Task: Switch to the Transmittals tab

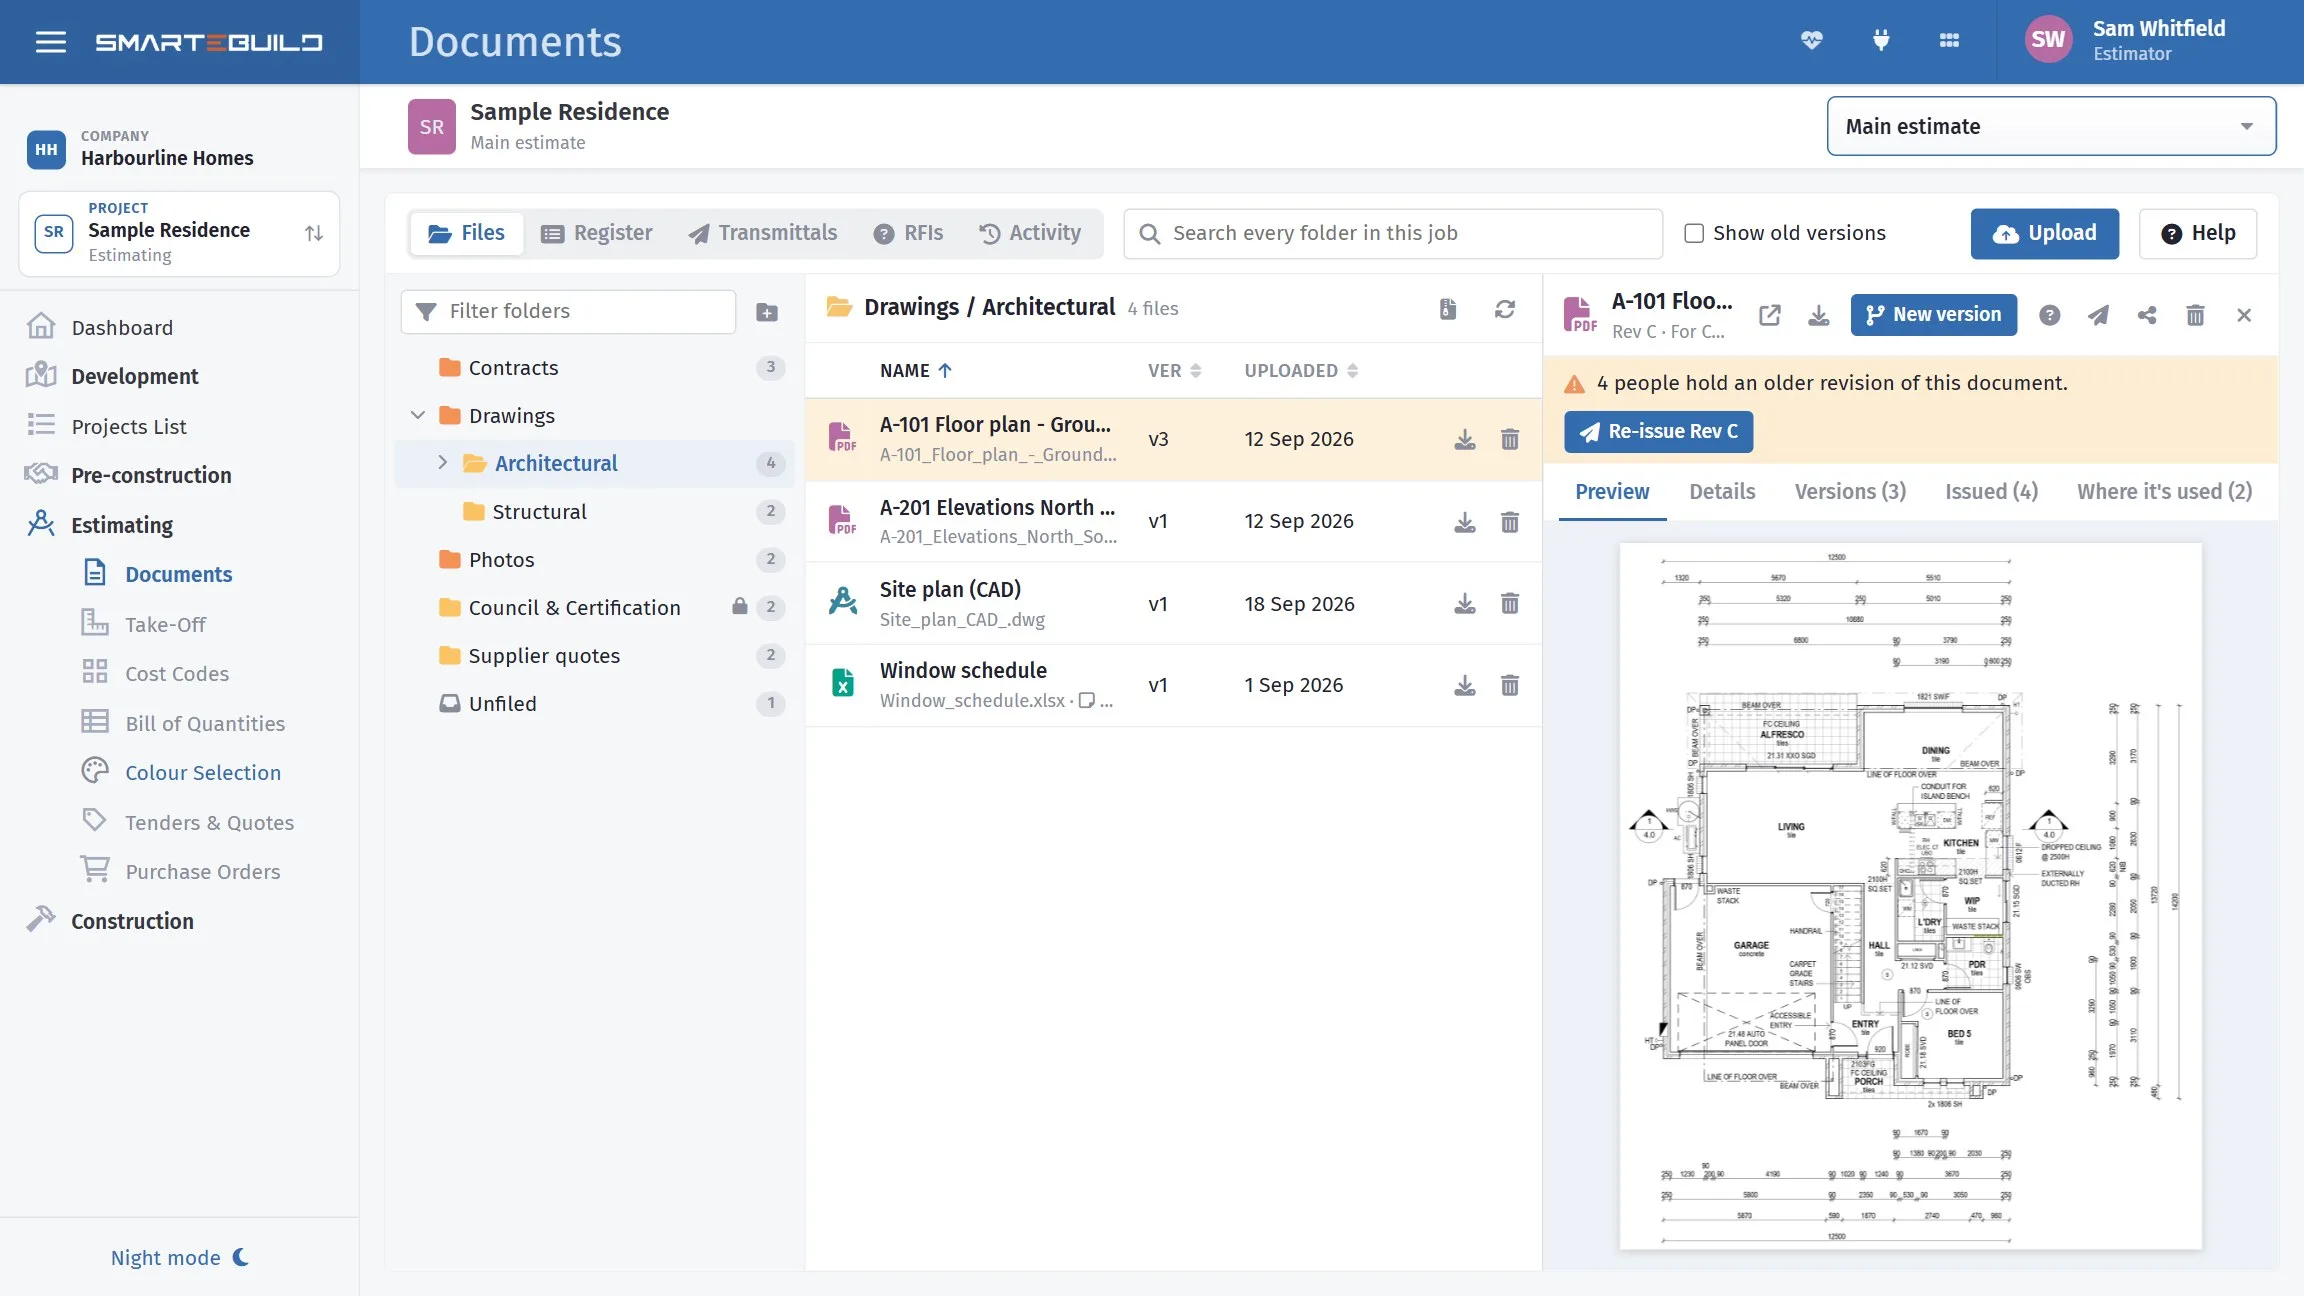Action: coord(762,233)
